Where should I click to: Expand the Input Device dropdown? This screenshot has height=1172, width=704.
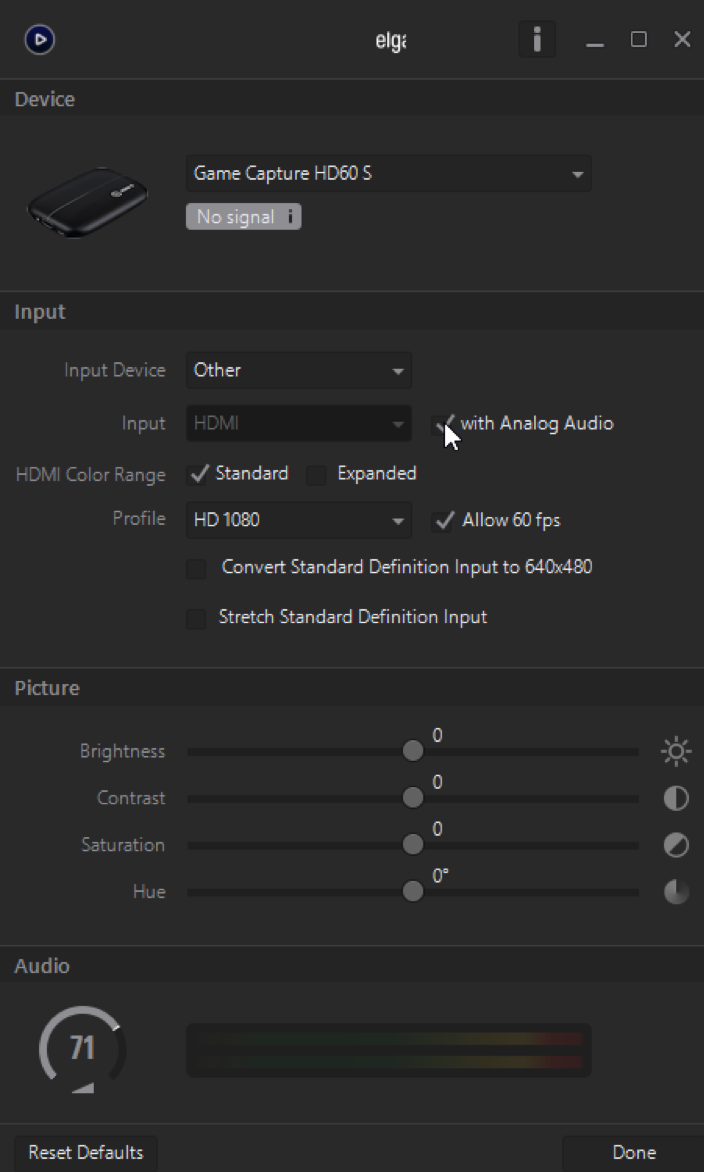(x=298, y=371)
